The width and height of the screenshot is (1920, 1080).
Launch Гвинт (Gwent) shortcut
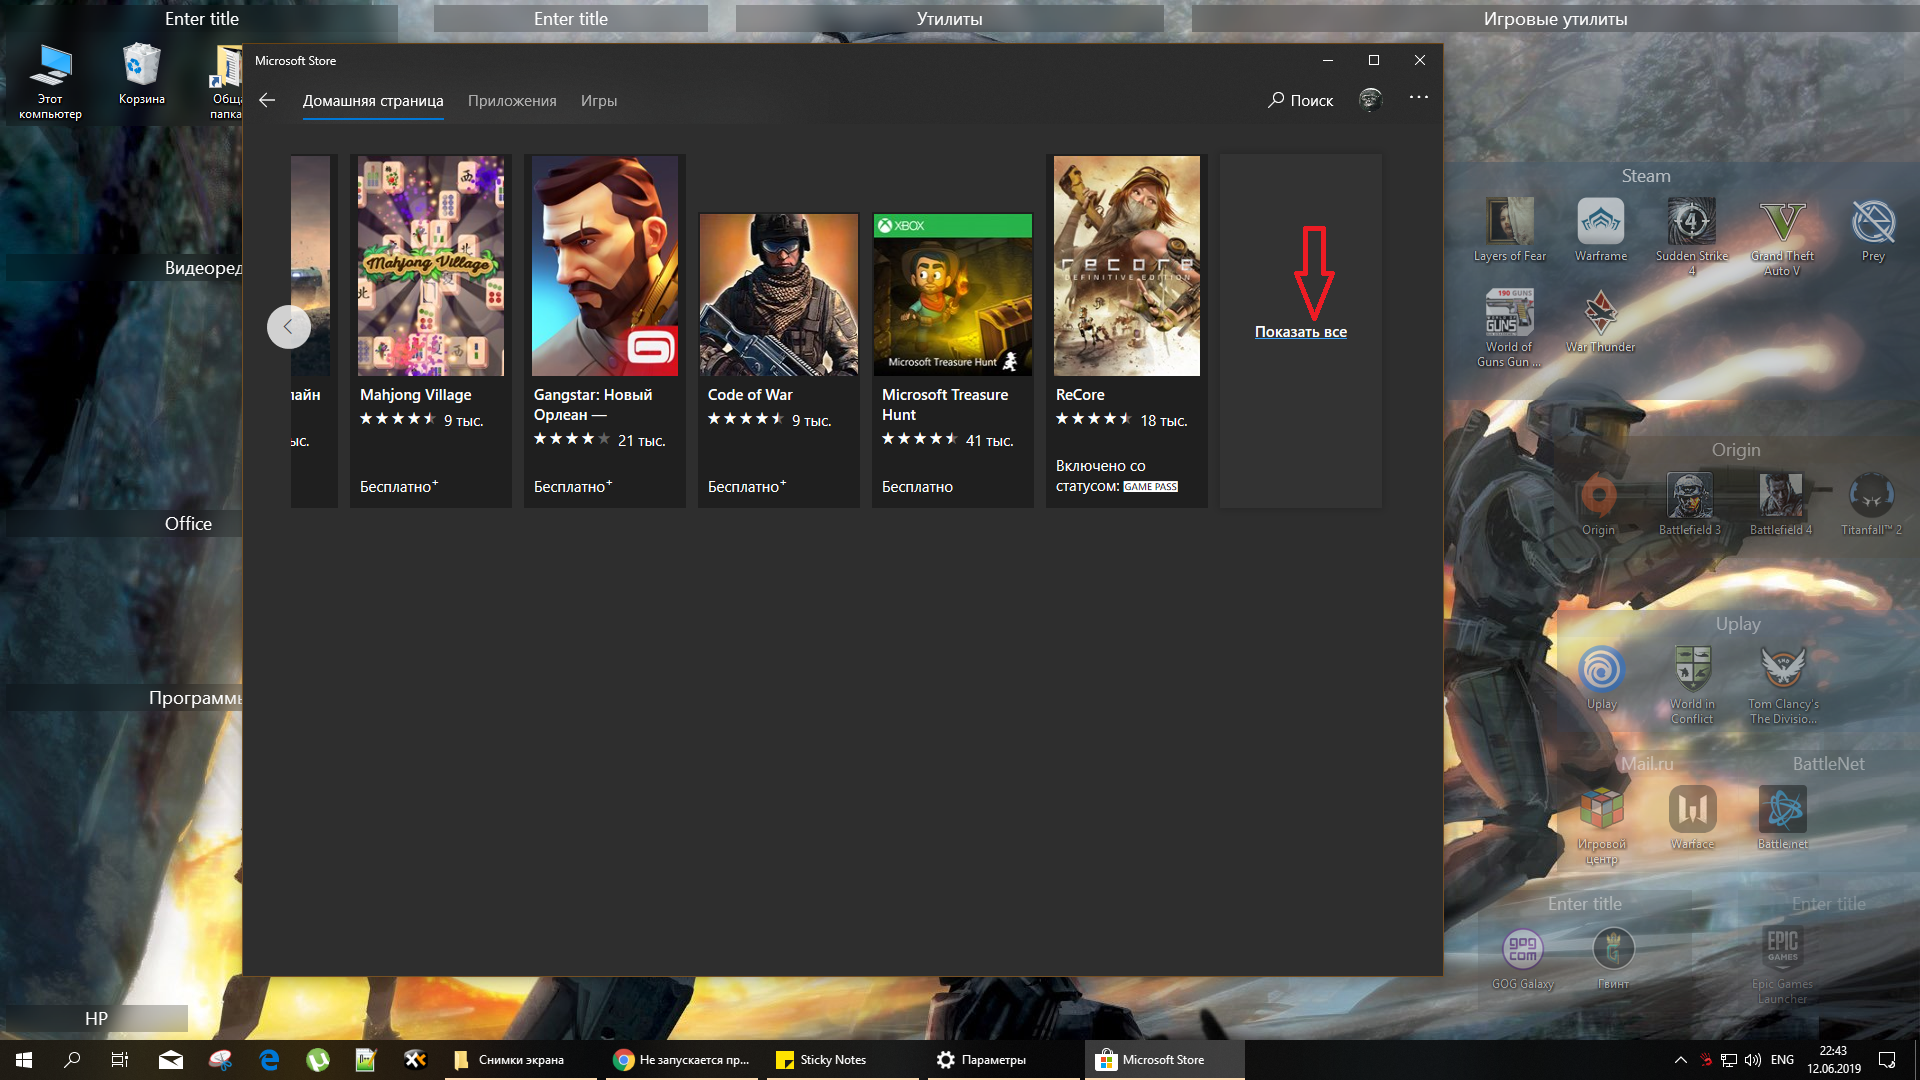coord(1613,958)
